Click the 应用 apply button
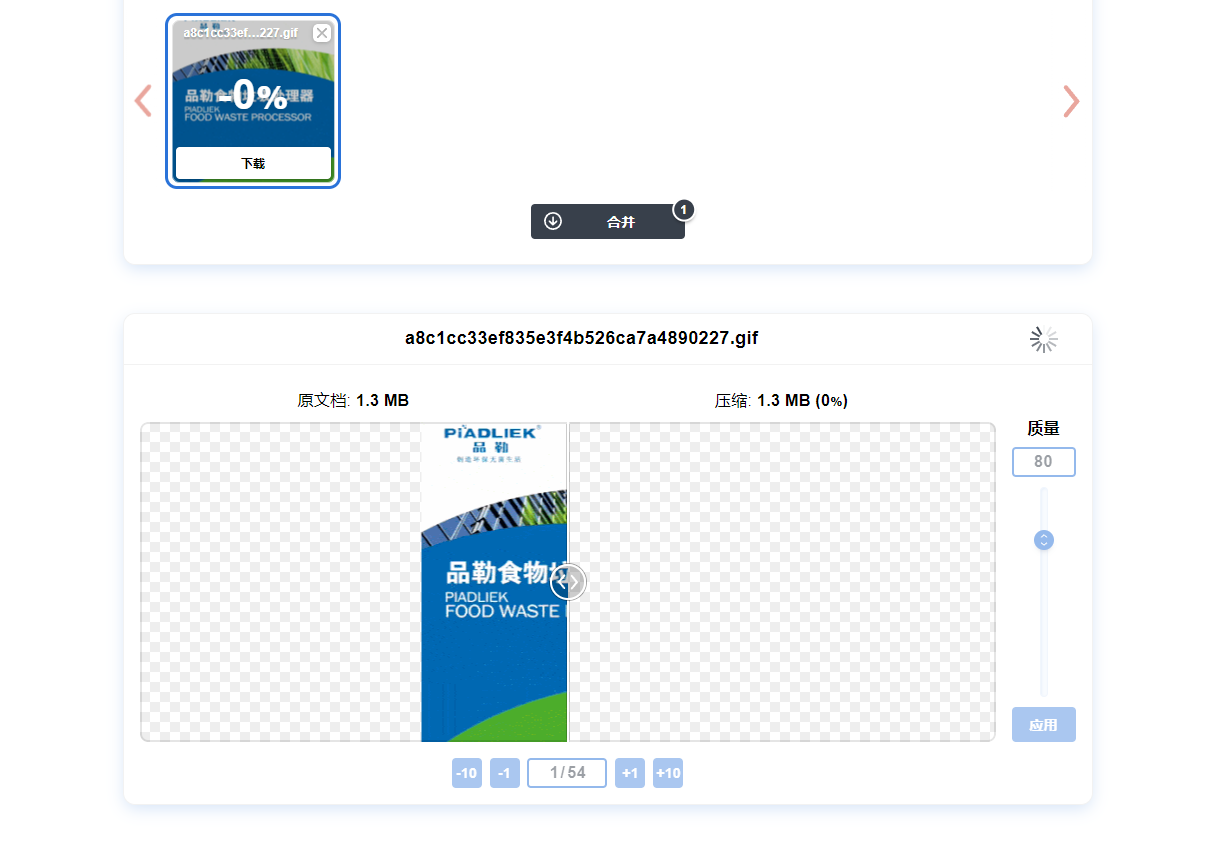This screenshot has height=849, width=1205. coord(1043,725)
